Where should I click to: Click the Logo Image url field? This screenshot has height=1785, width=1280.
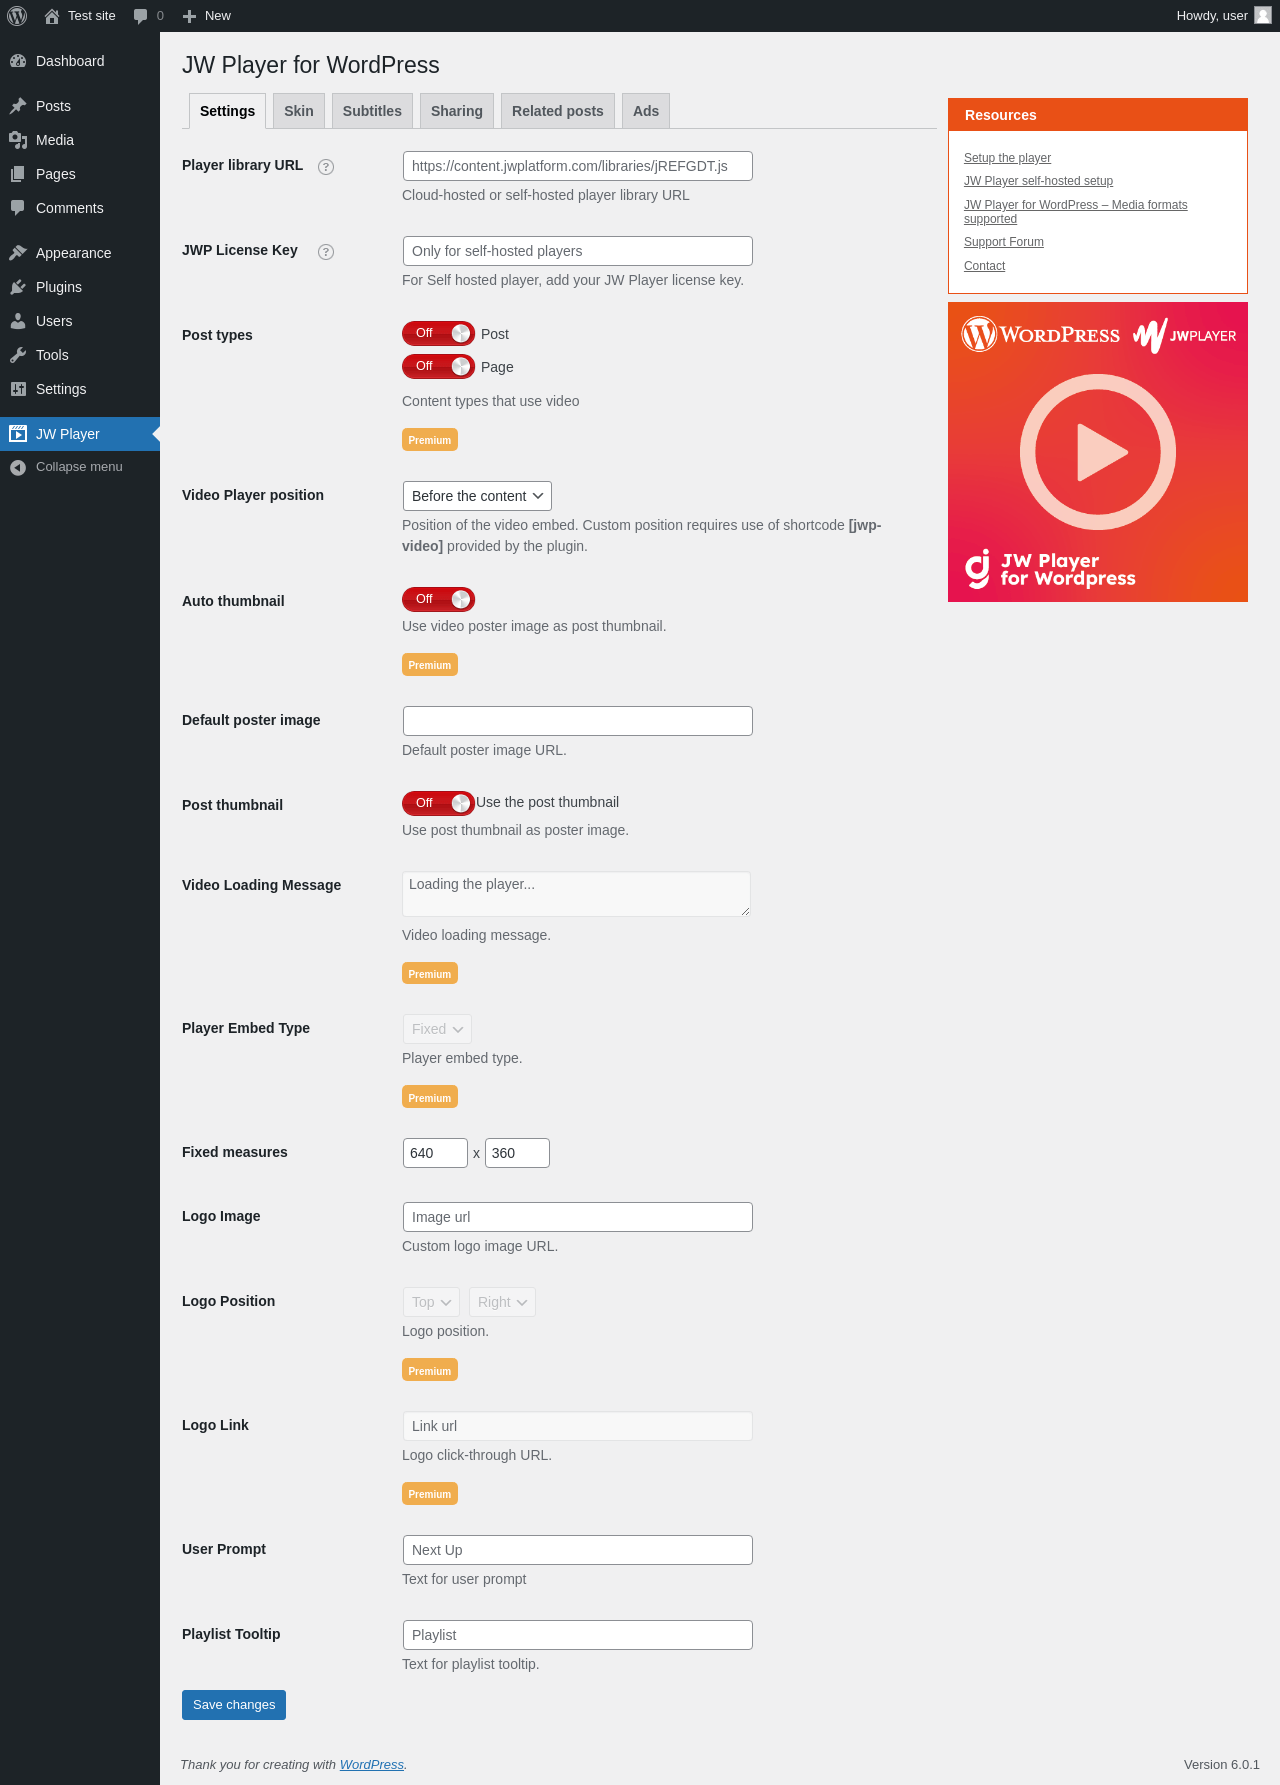coord(578,1217)
